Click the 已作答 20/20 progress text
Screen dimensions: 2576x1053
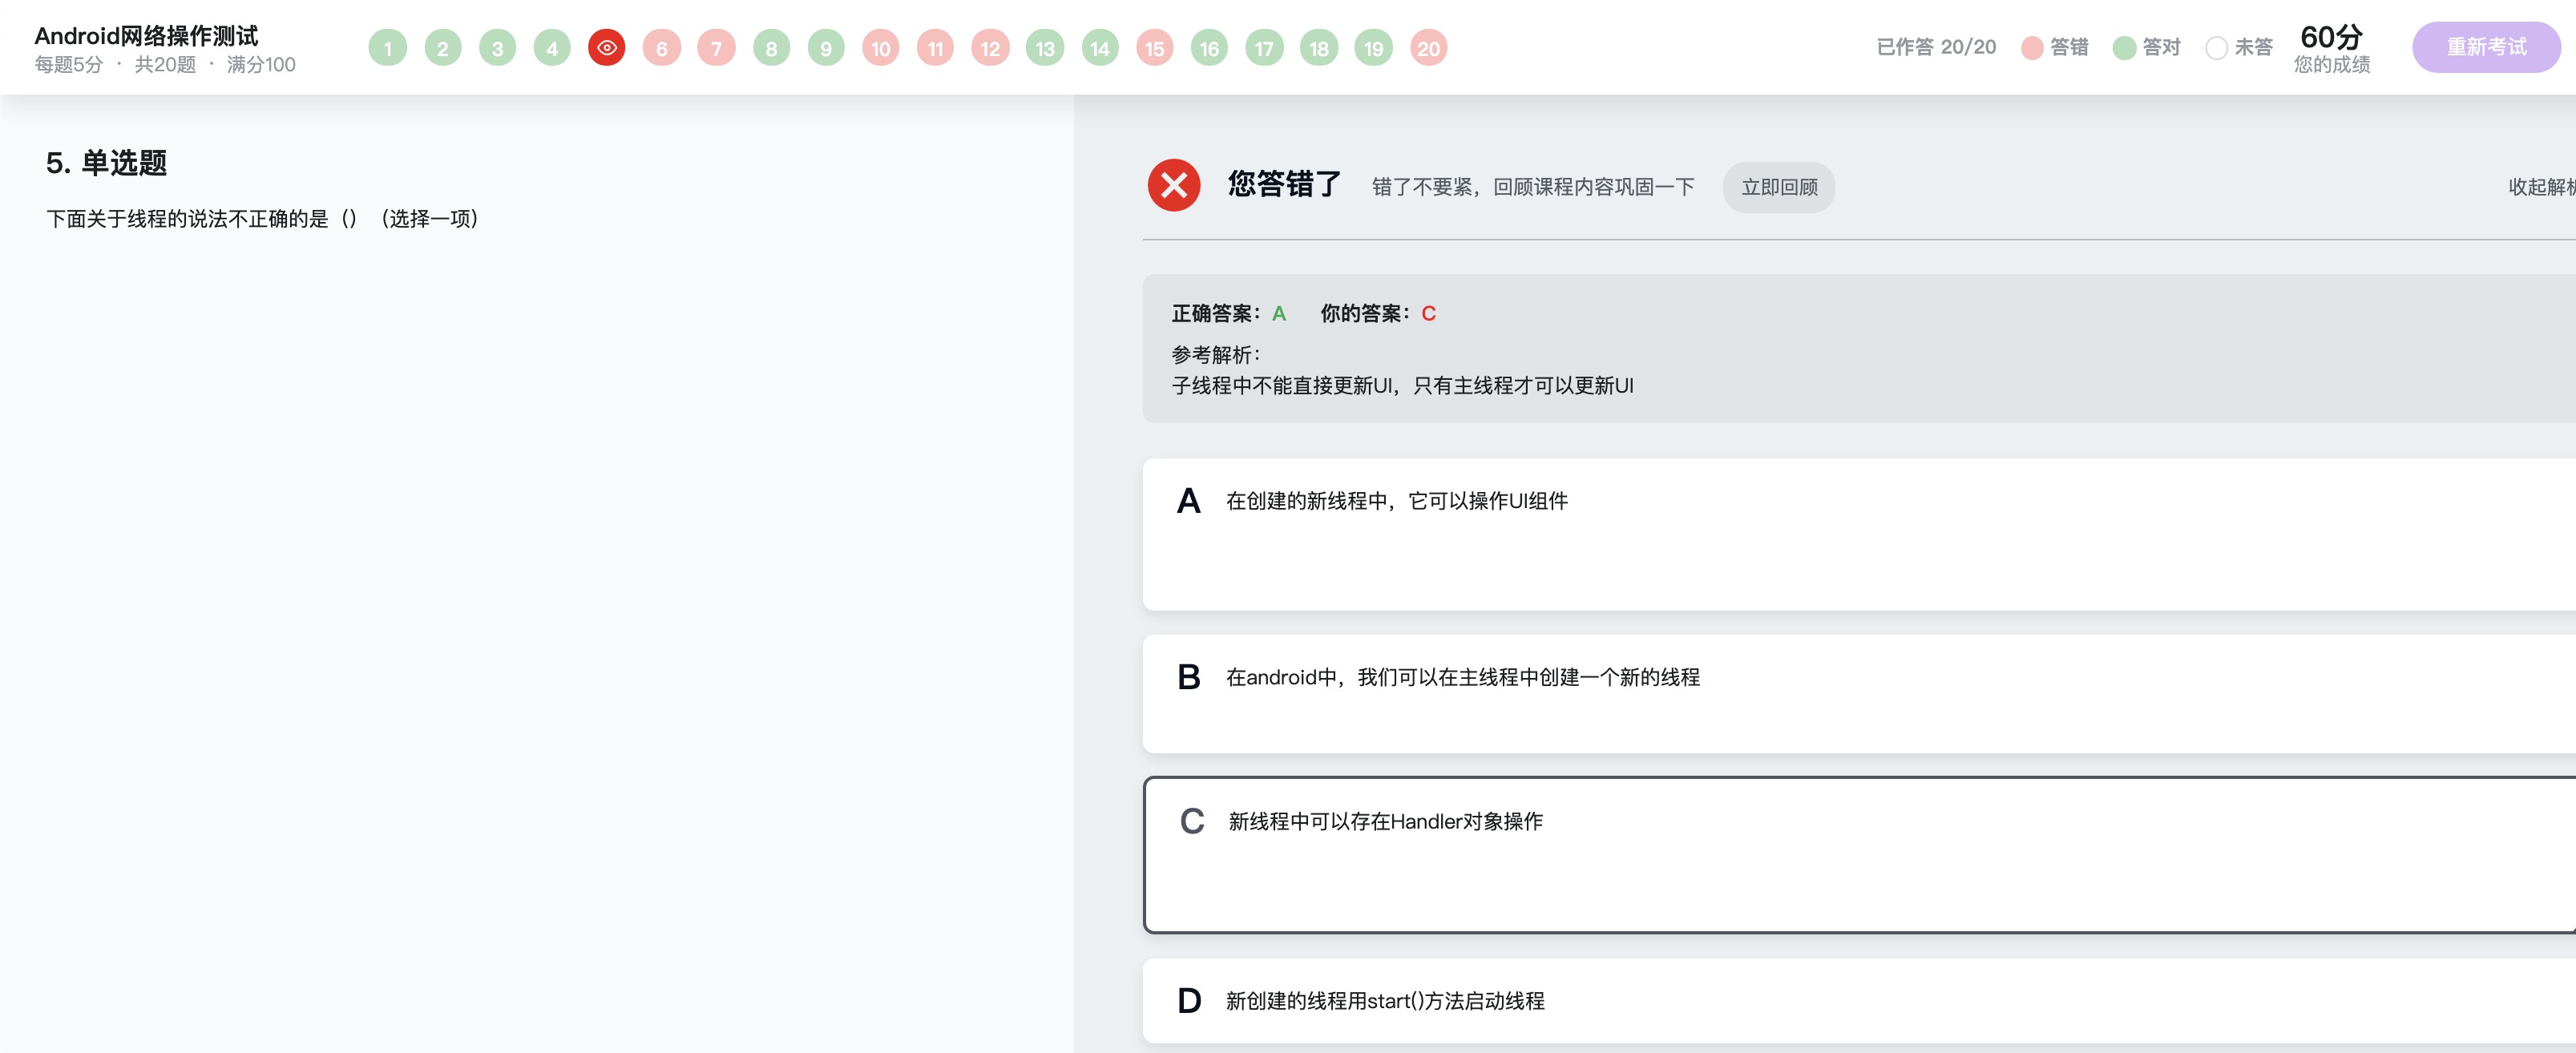pos(1936,47)
